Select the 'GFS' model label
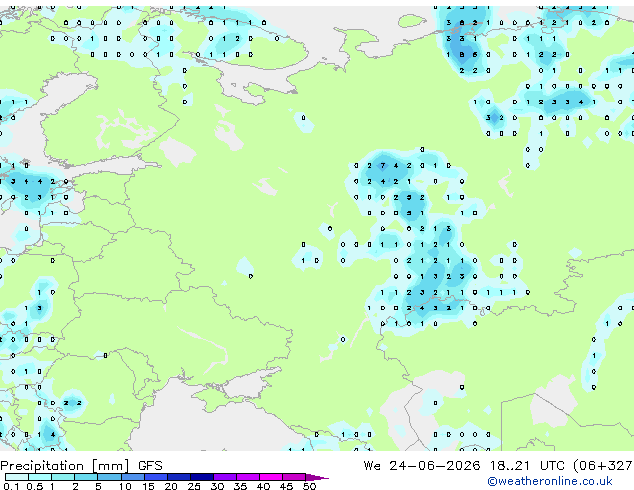This screenshot has width=634, height=490. coord(150,466)
